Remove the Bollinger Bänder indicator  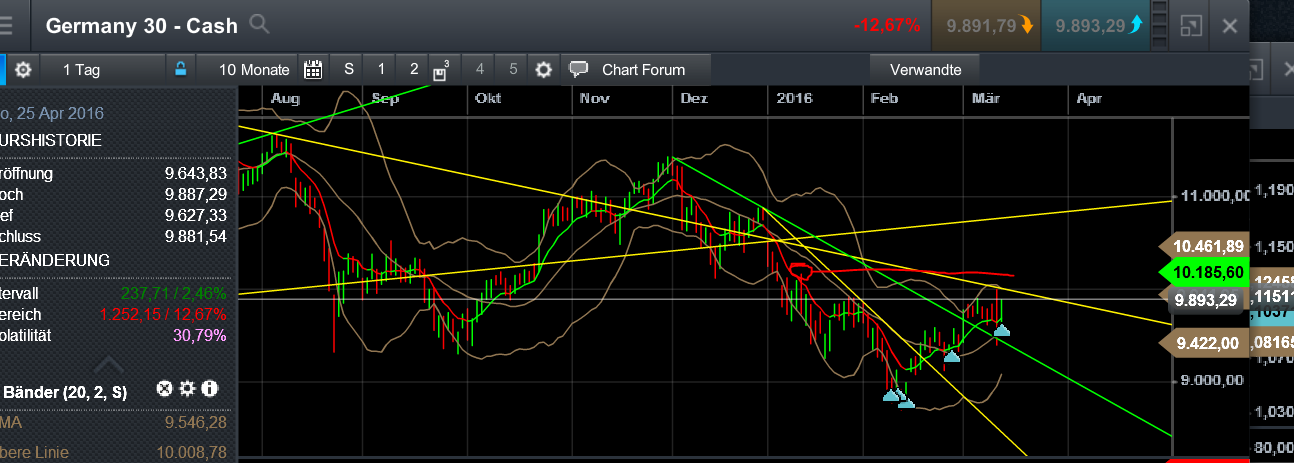[x=164, y=388]
